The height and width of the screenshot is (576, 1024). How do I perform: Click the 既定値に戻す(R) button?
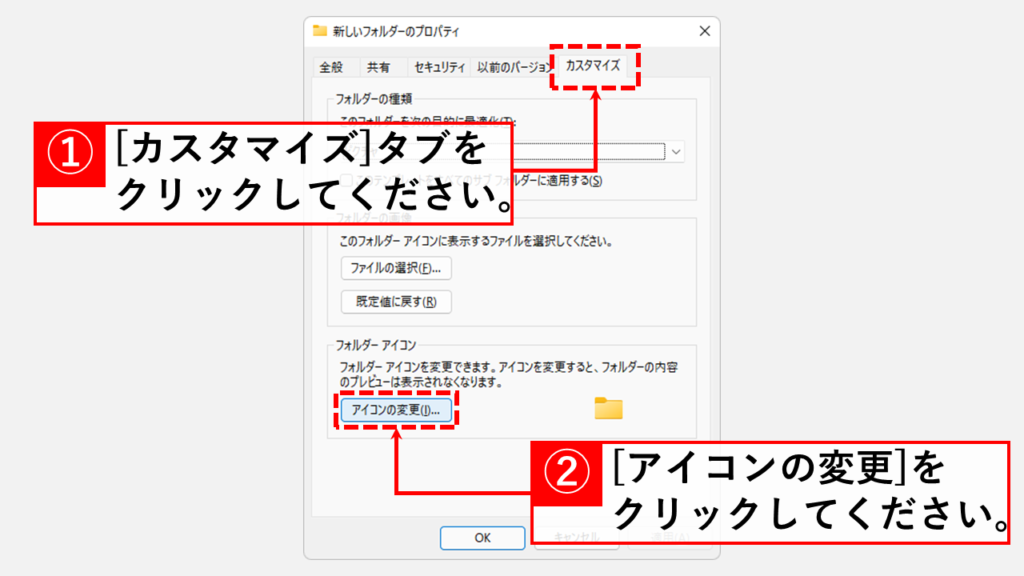point(396,302)
